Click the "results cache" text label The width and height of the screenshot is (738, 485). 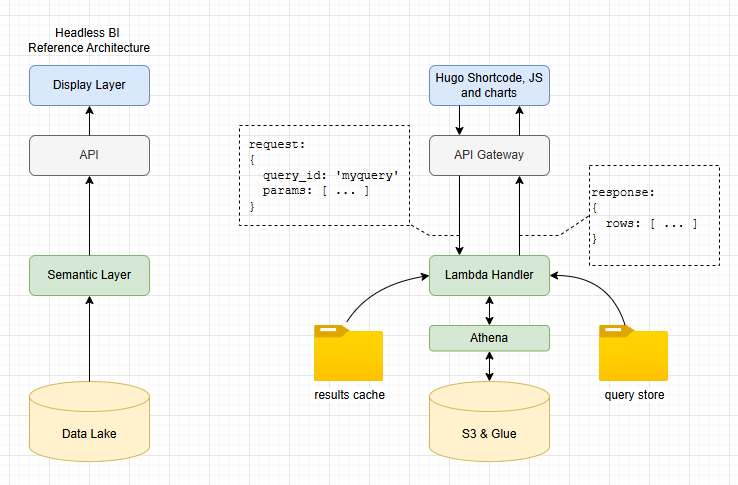348,395
